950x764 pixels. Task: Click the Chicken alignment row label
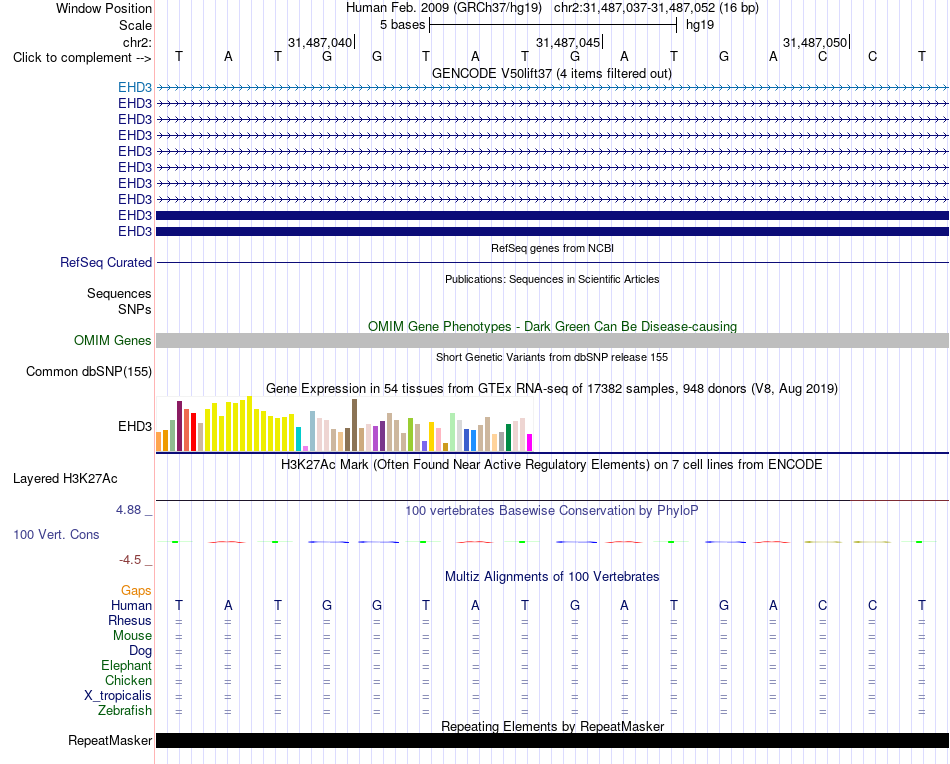[128, 680]
